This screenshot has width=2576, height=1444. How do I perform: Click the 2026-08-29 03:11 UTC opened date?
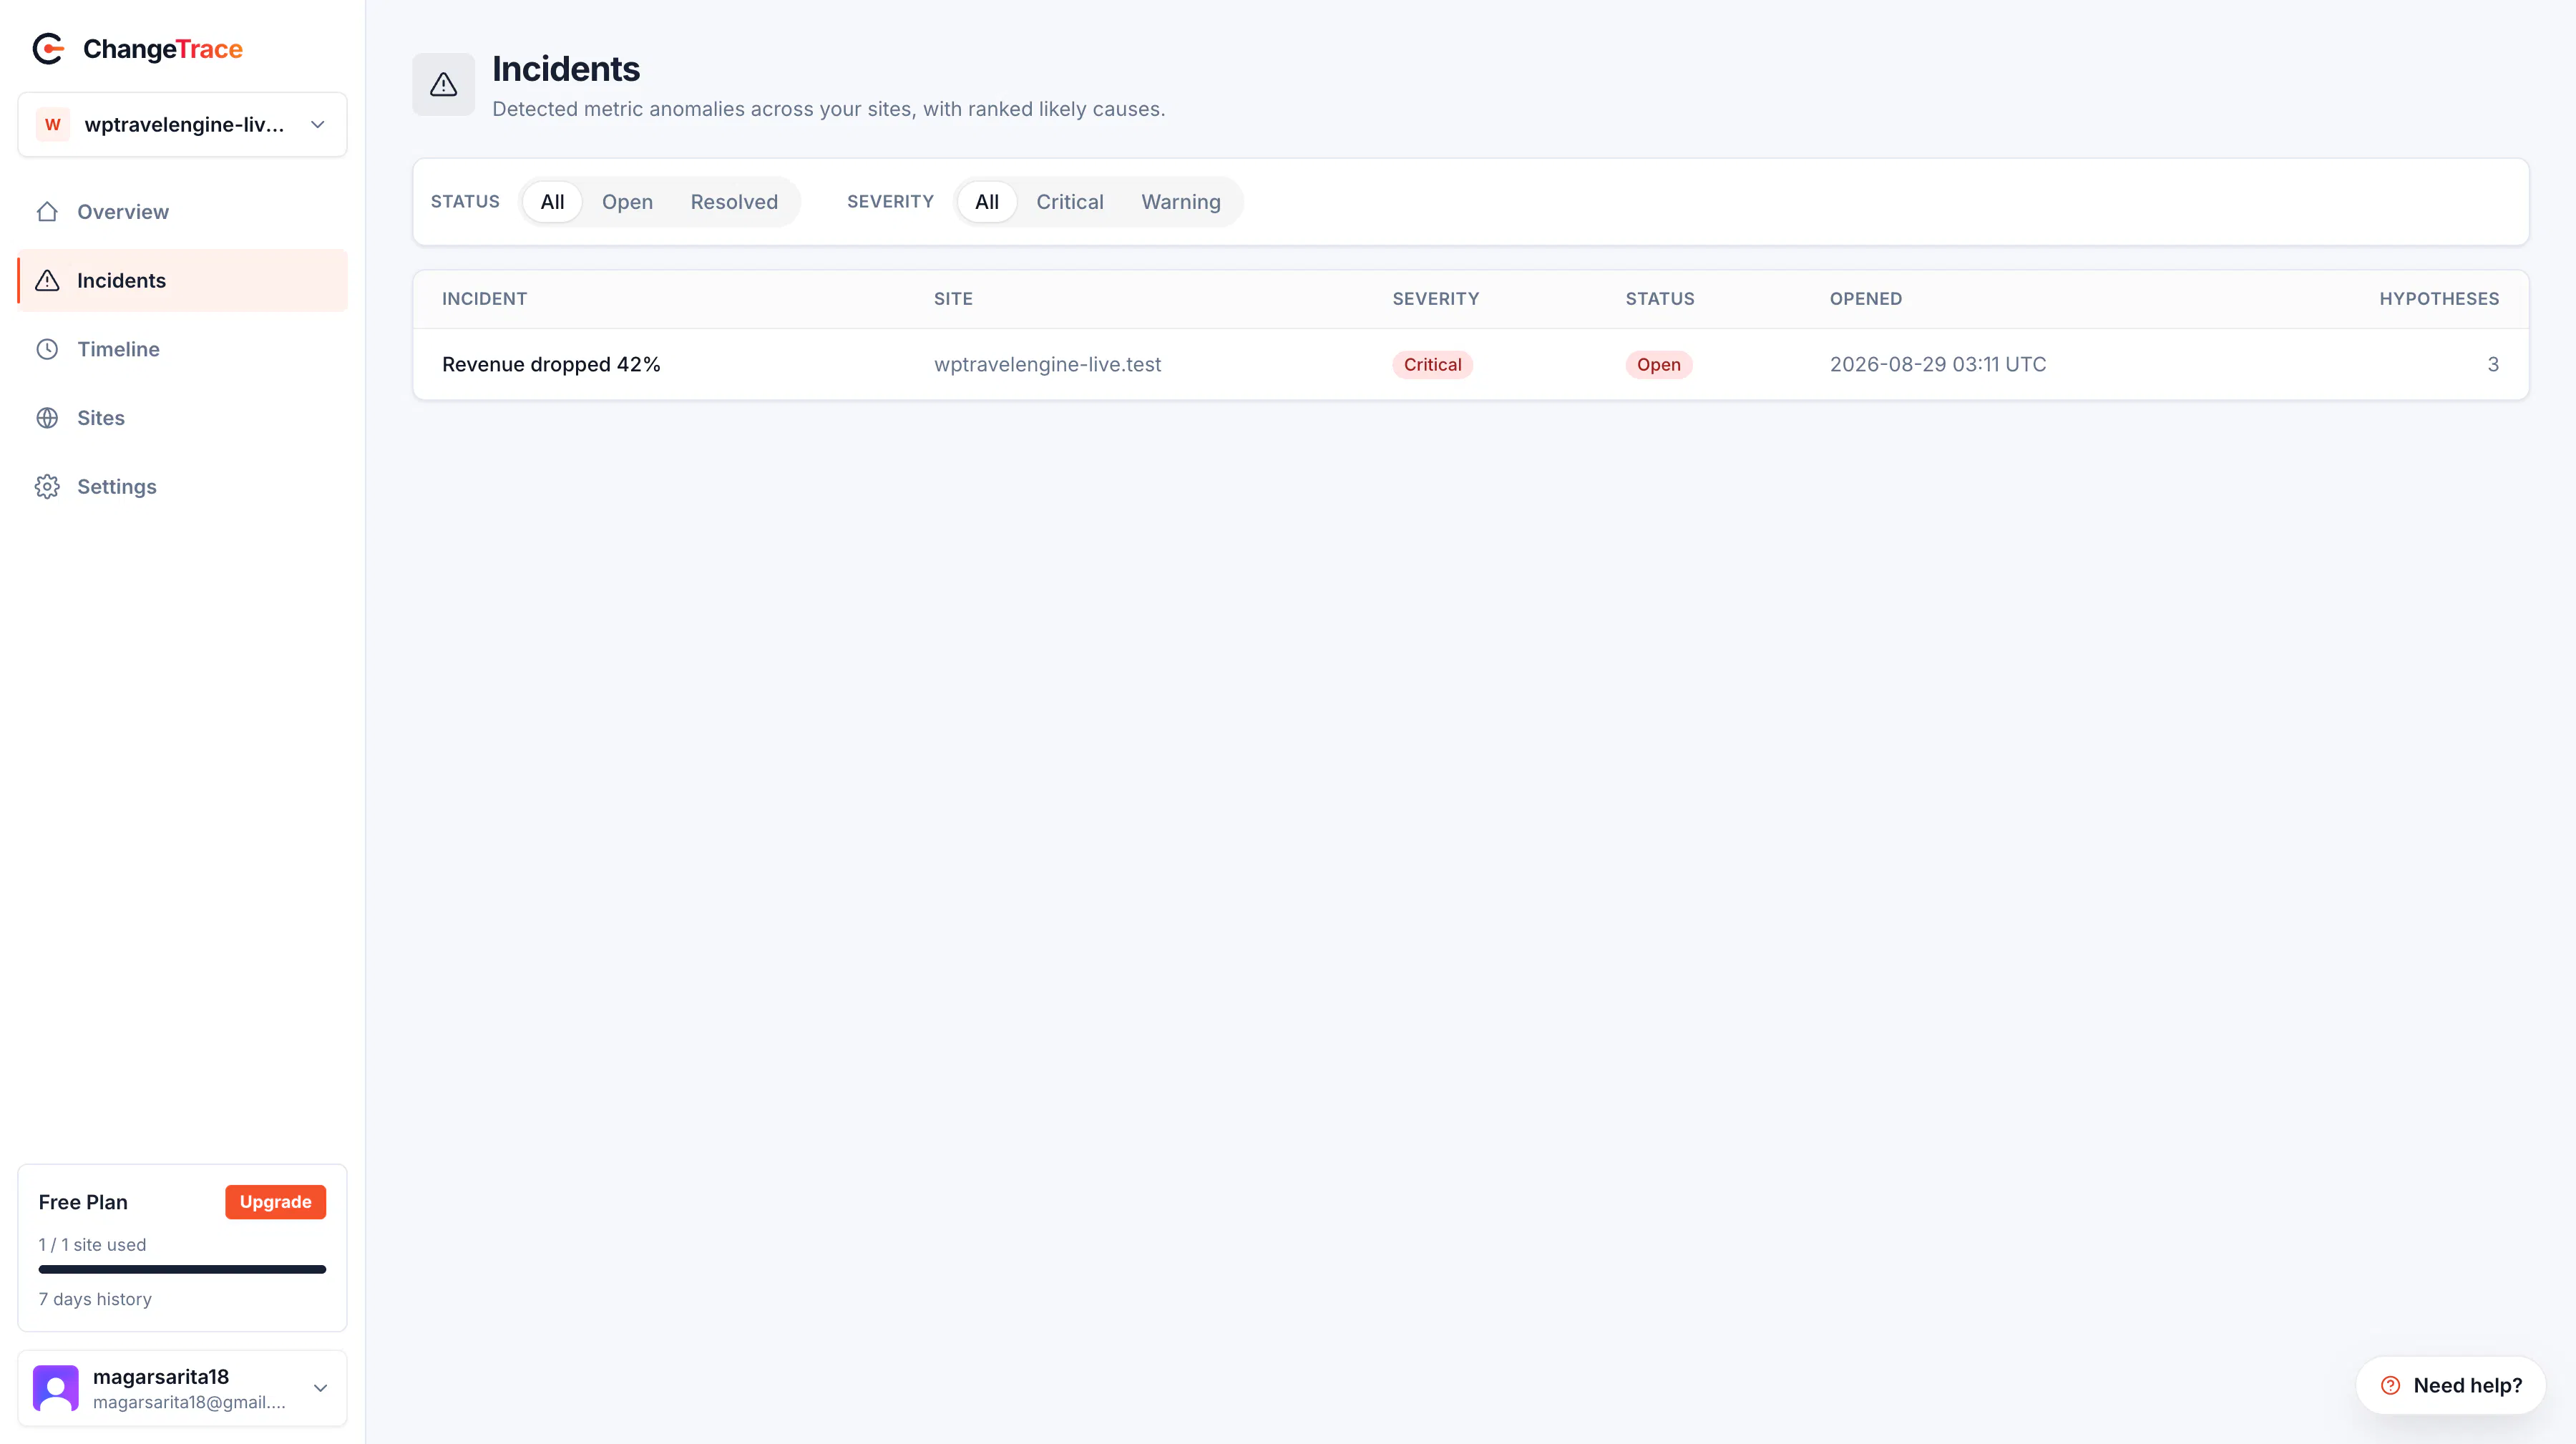tap(1937, 365)
